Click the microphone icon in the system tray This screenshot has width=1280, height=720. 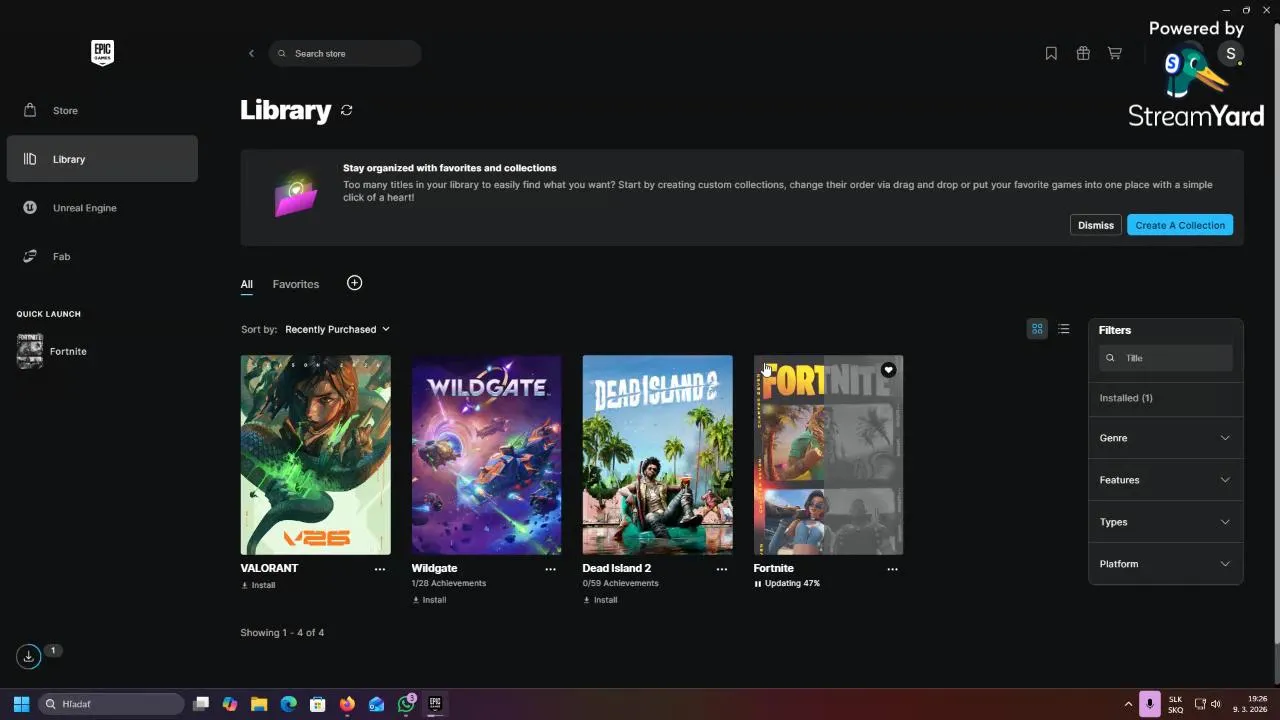click(x=1150, y=704)
